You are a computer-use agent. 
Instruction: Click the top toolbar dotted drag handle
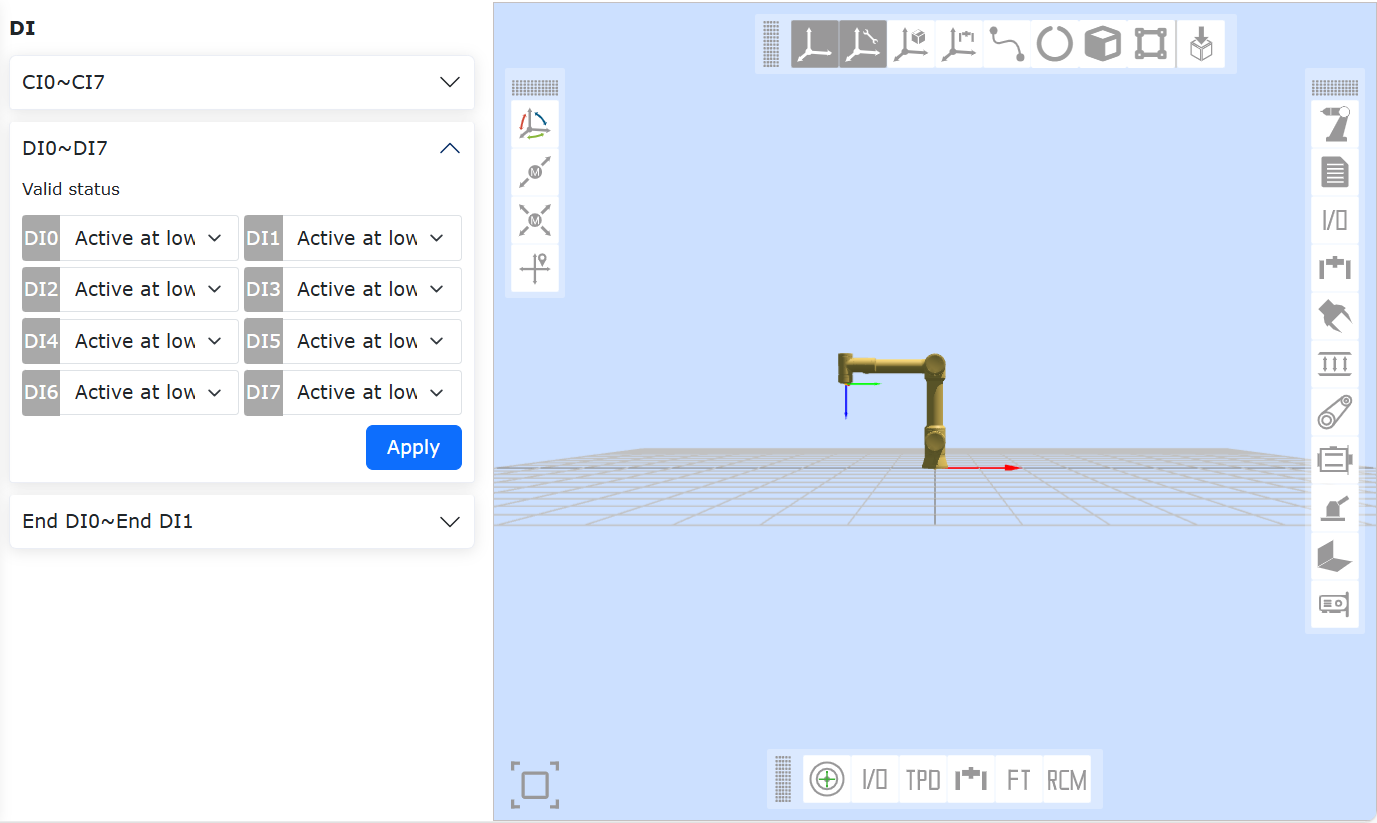tap(771, 44)
